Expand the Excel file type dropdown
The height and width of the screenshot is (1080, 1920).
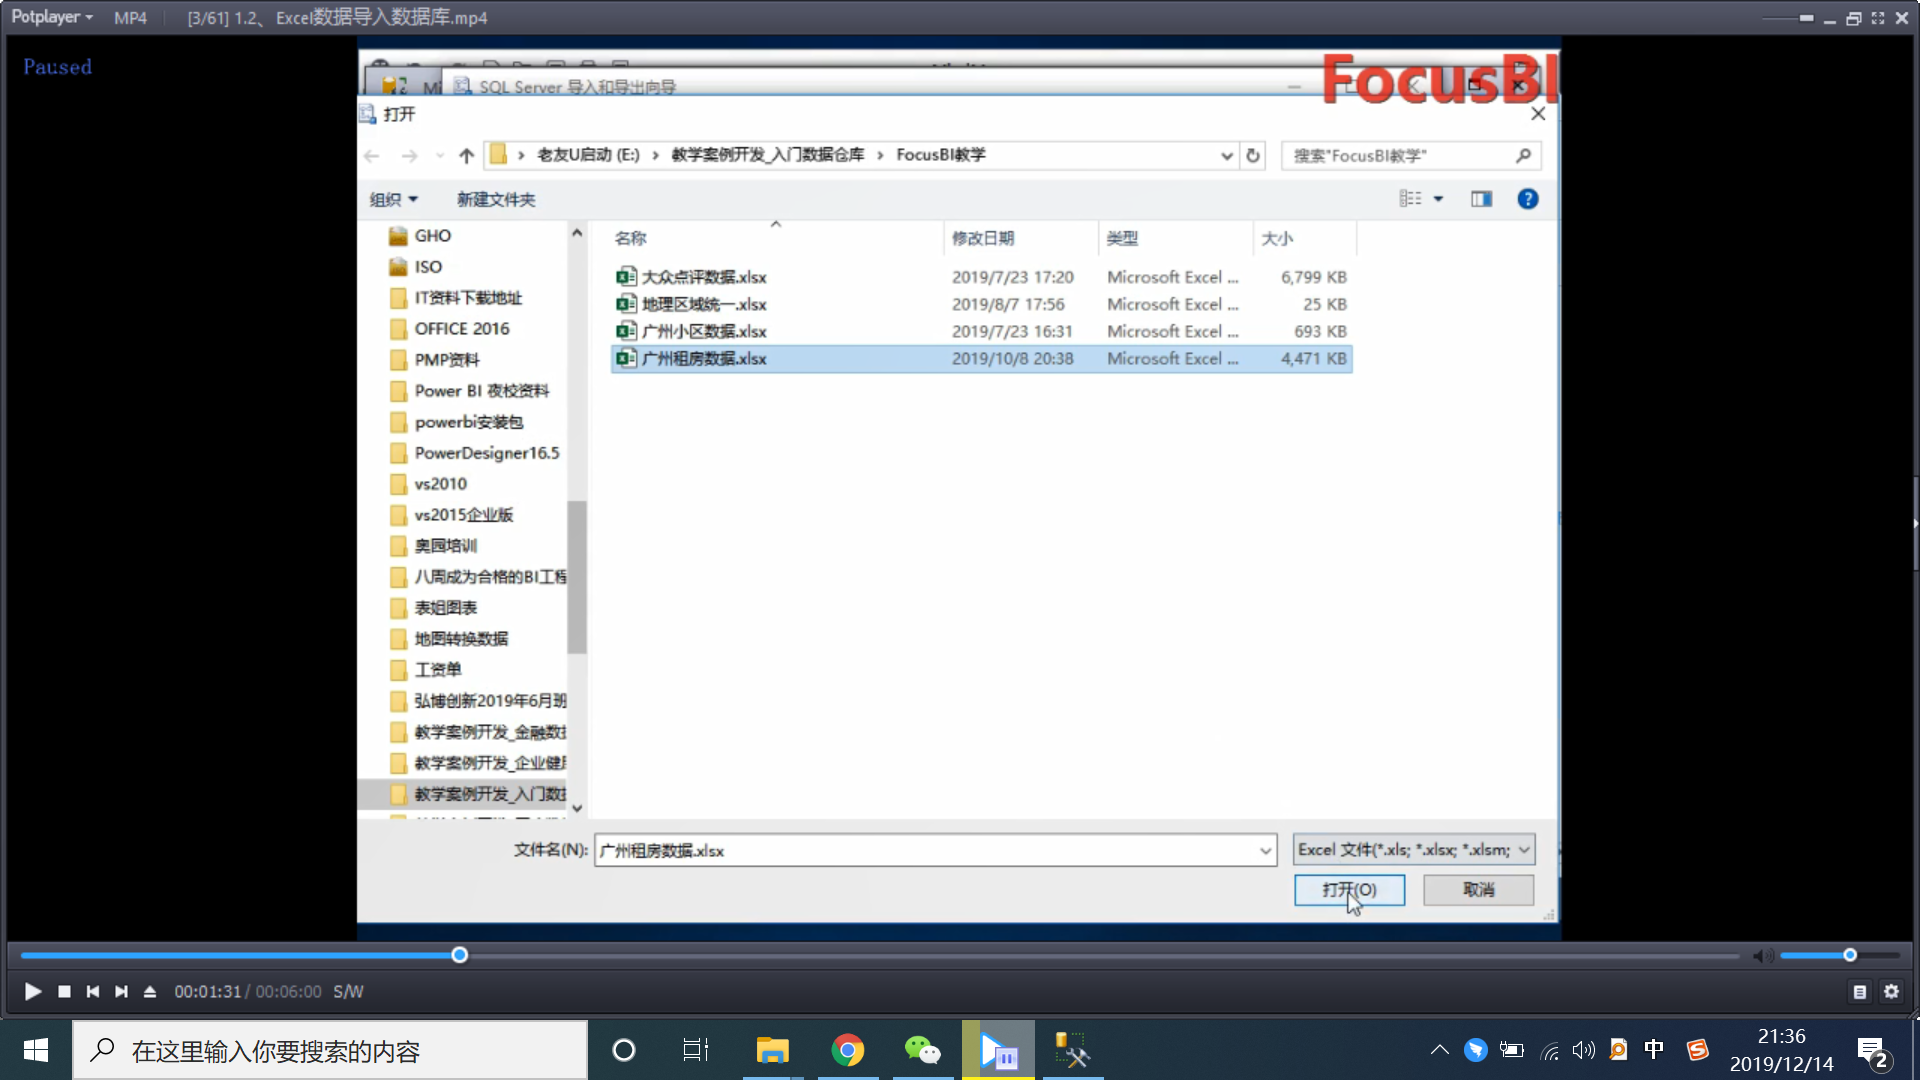point(1524,850)
